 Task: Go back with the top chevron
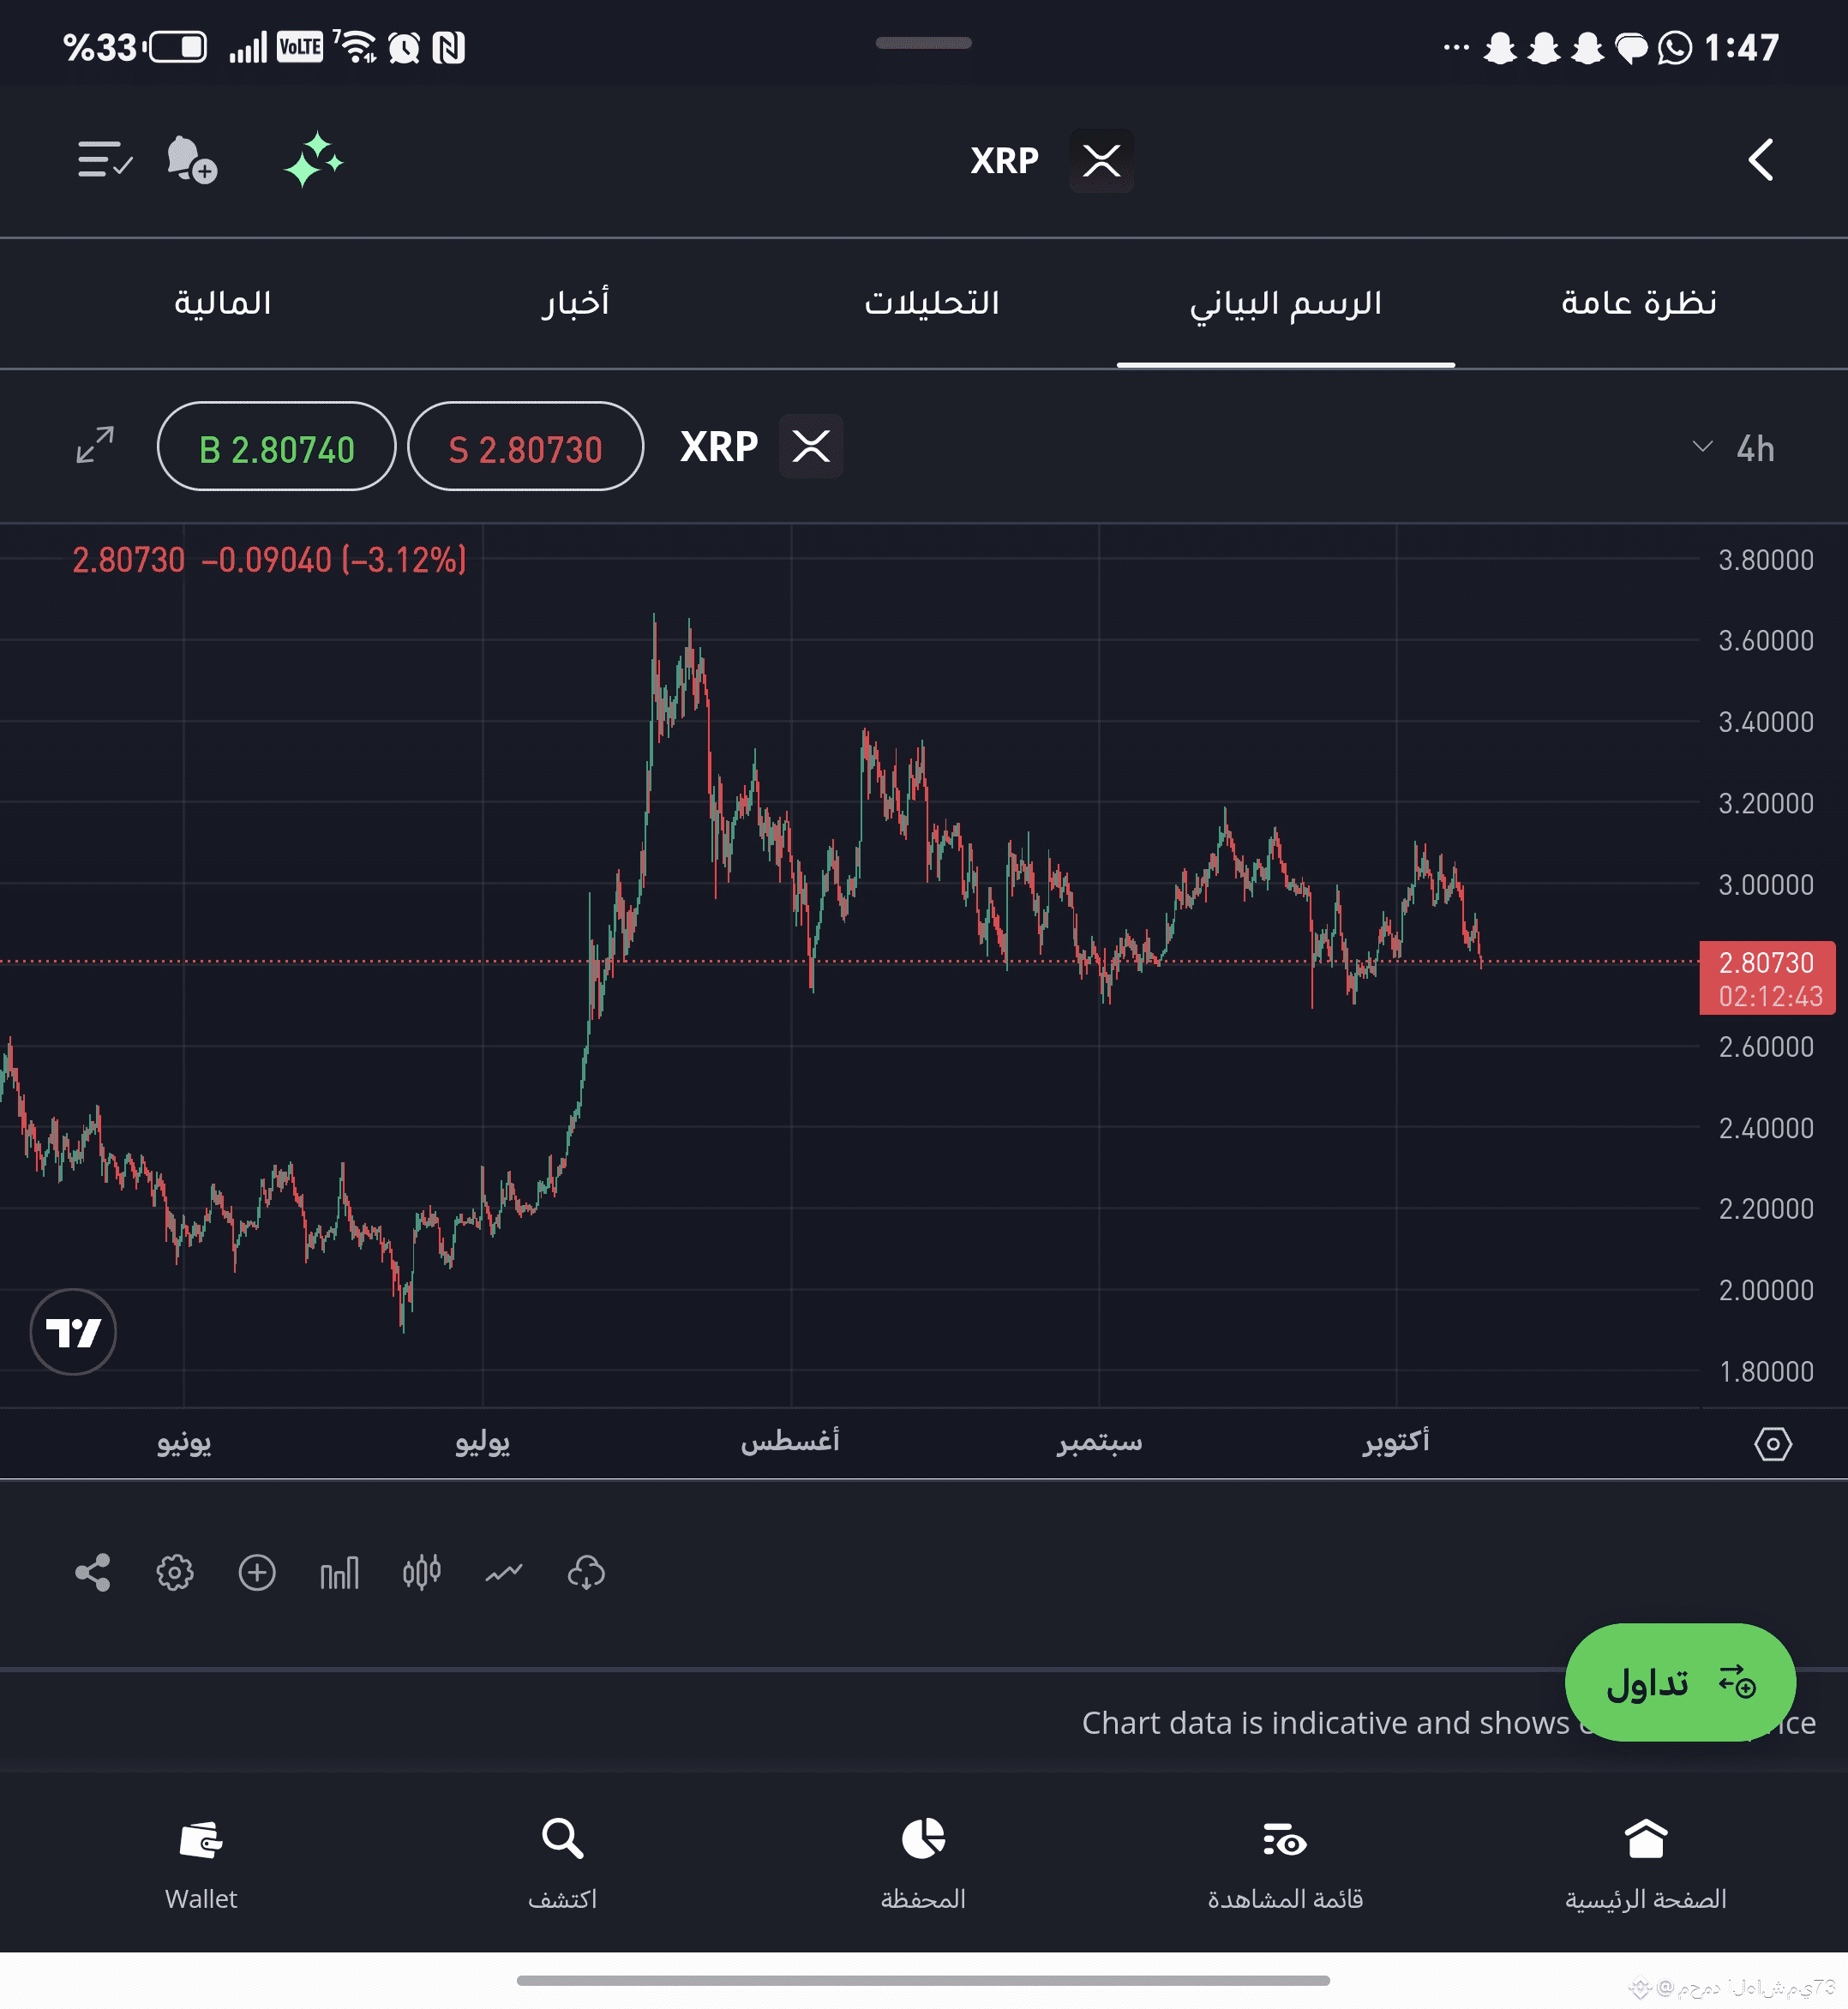(1760, 160)
